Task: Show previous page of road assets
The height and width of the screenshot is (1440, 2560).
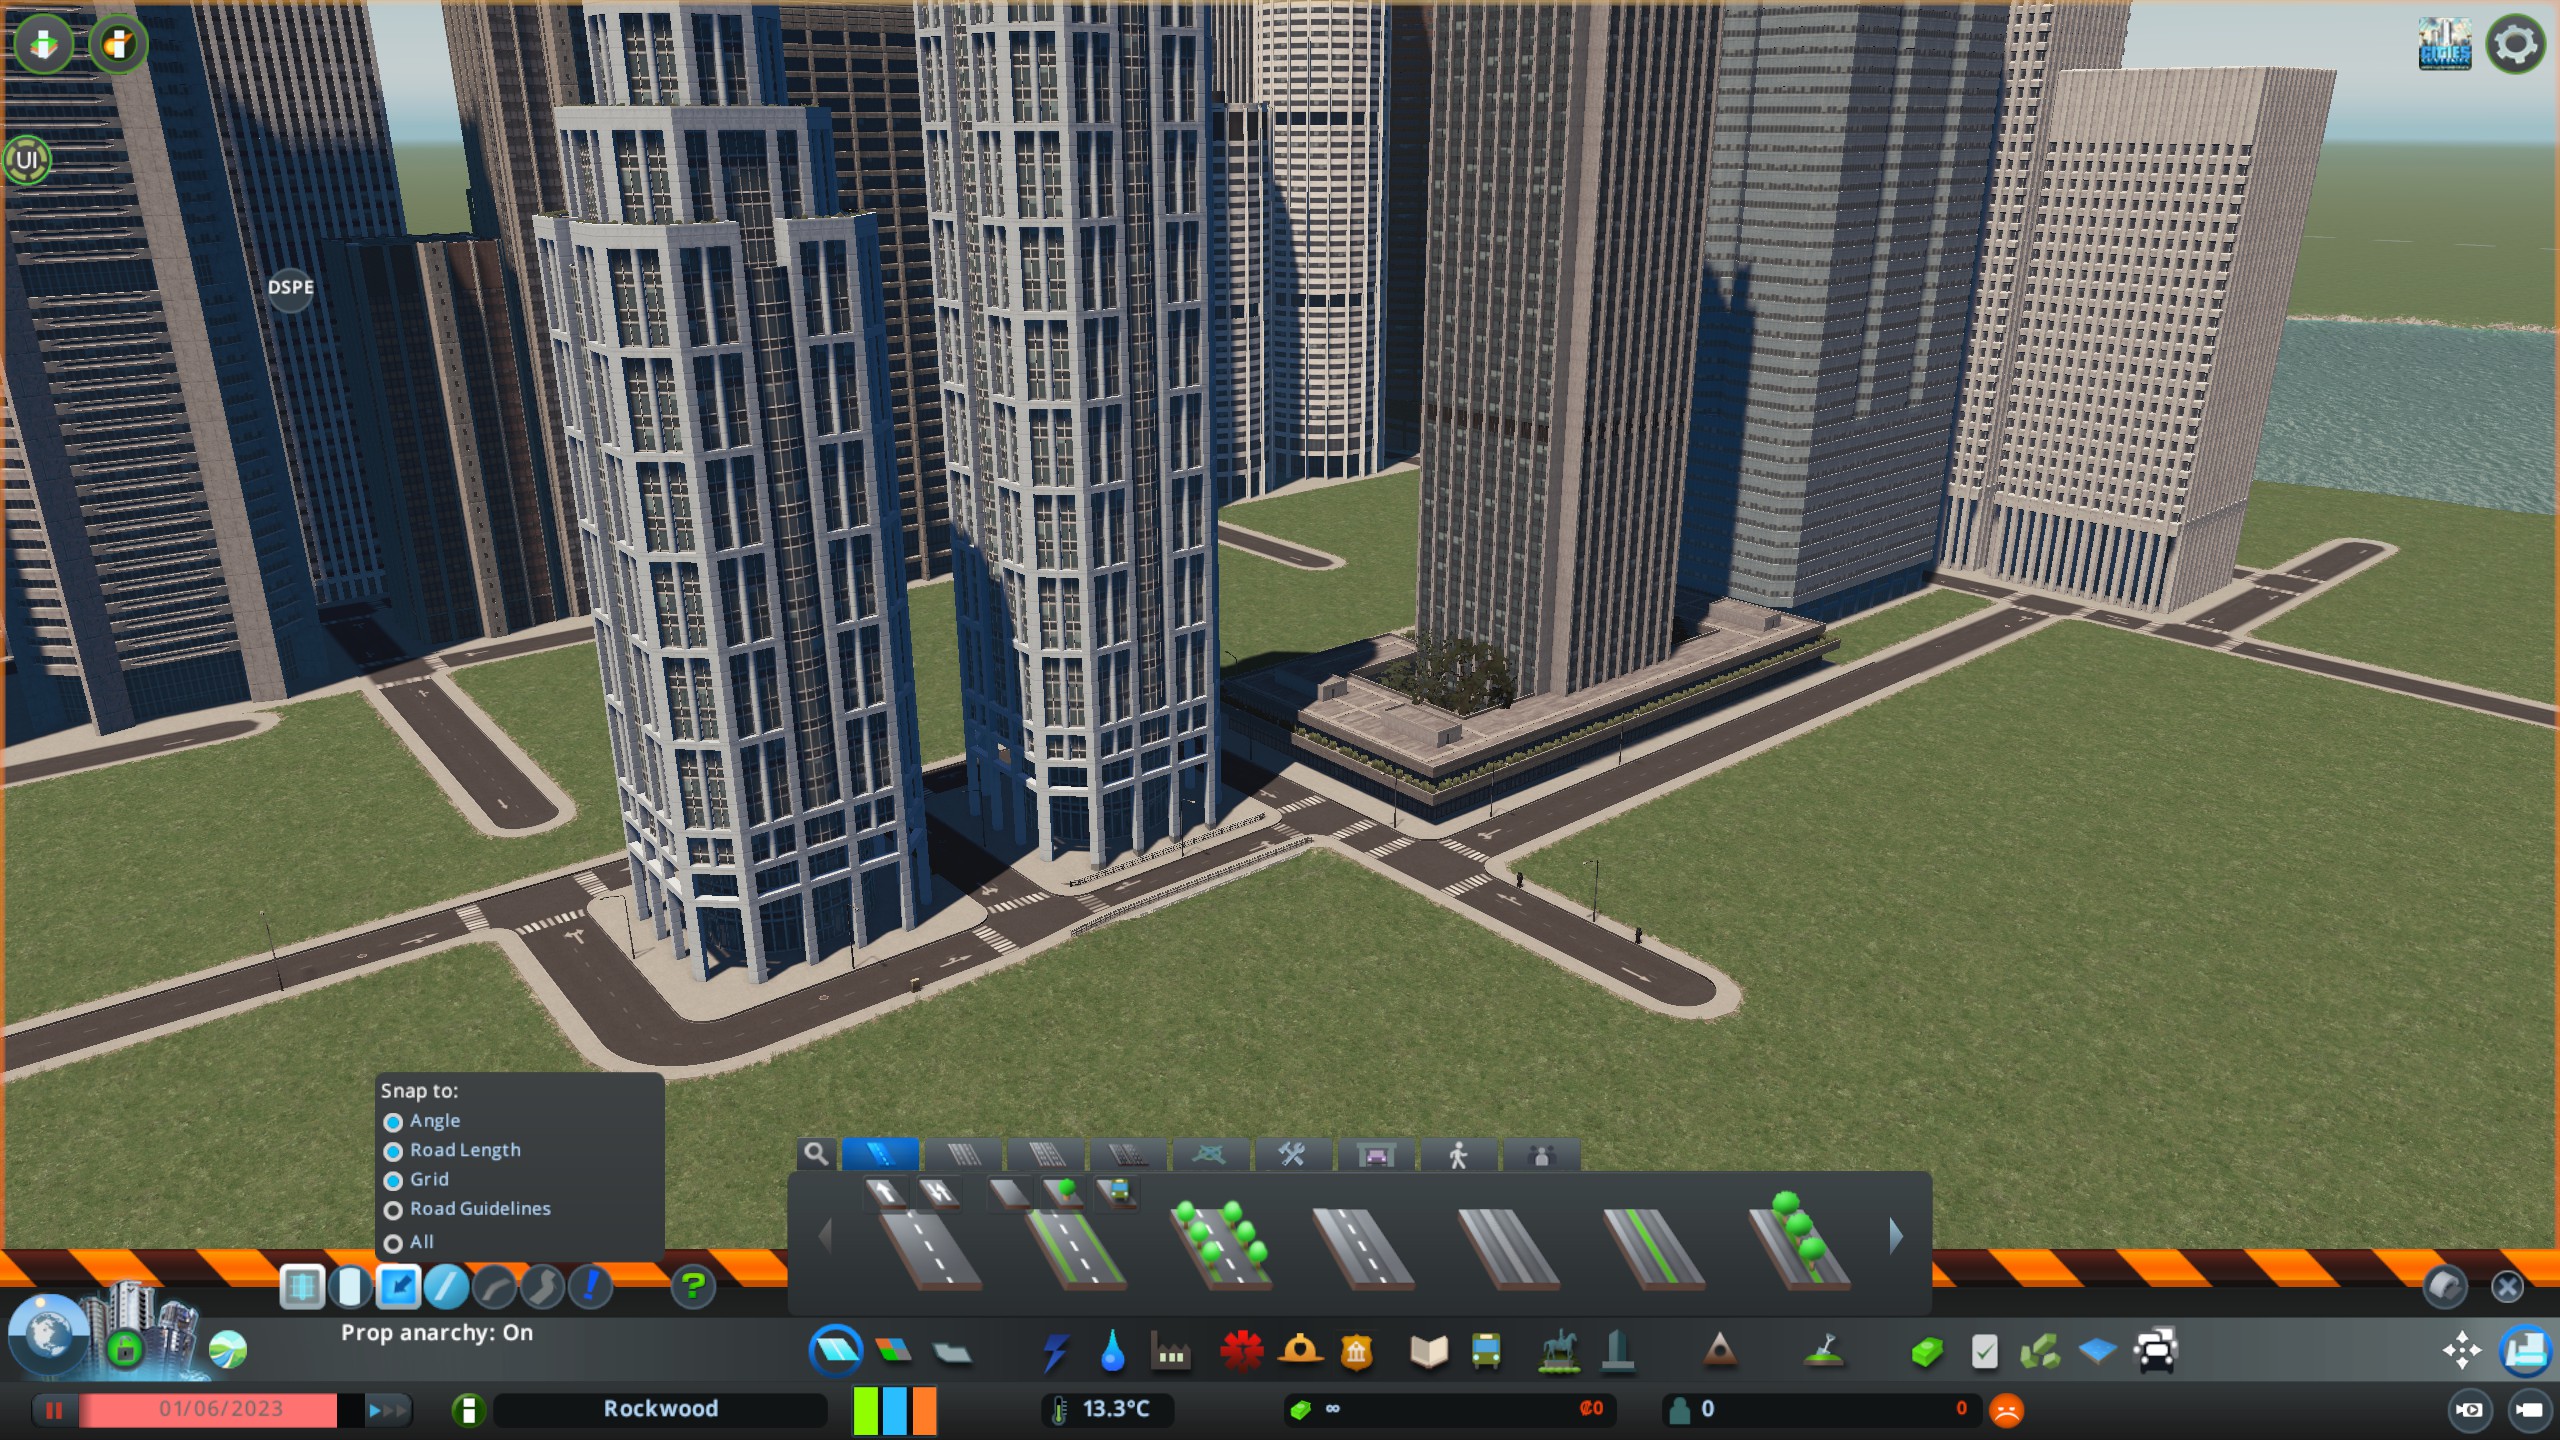Action: [x=825, y=1238]
